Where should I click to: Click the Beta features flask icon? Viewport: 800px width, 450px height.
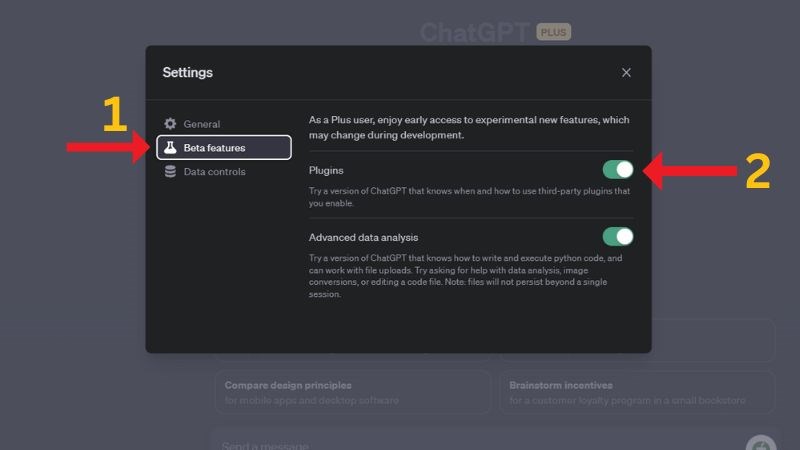[x=170, y=147]
